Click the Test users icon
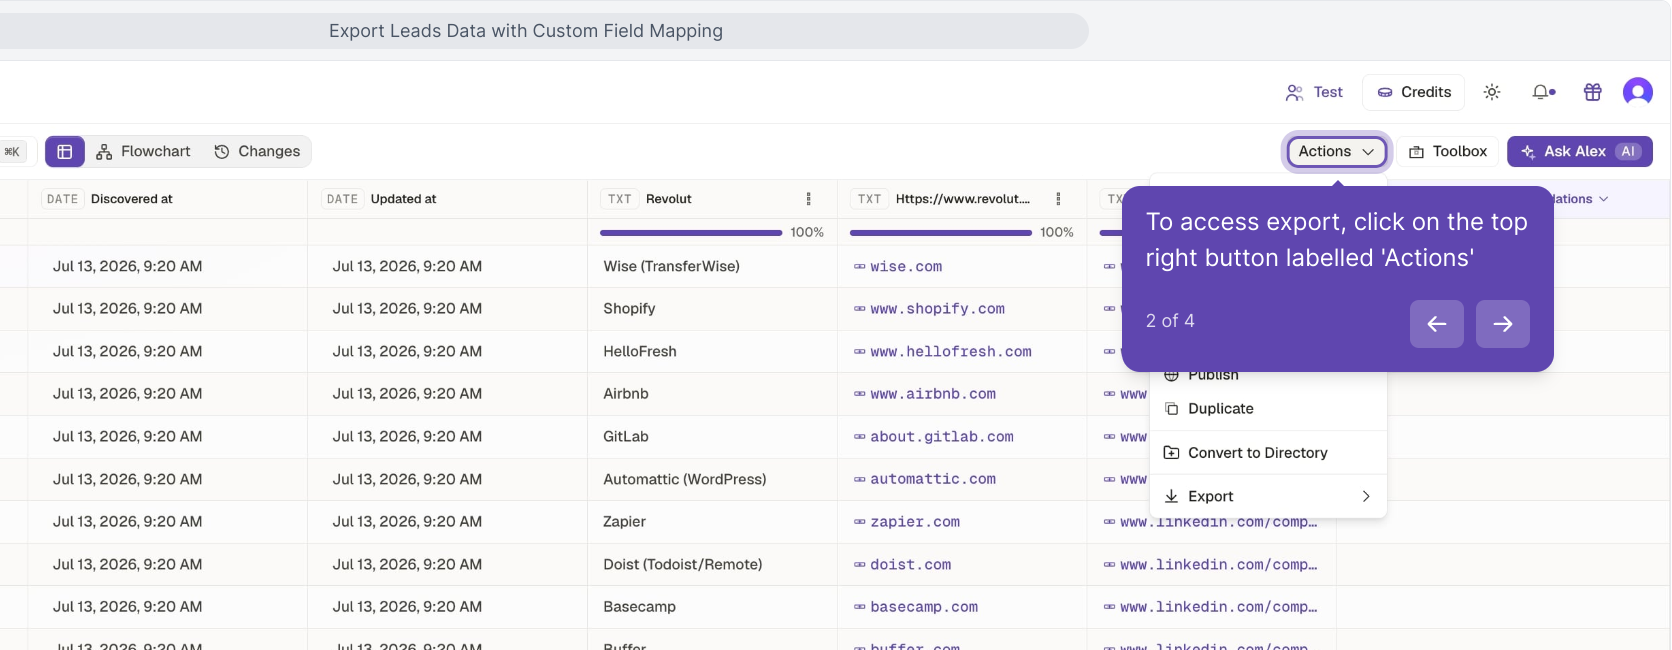Image resolution: width=1672 pixels, height=650 pixels. coord(1294,92)
